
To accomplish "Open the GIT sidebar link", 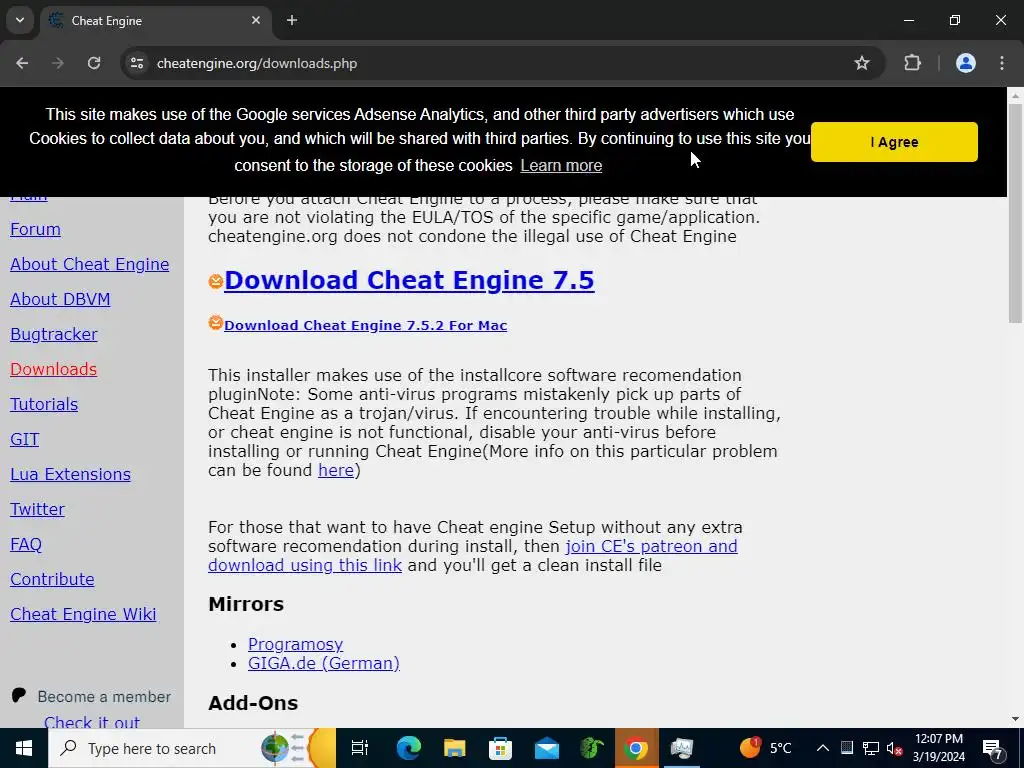I will pyautogui.click(x=25, y=439).
